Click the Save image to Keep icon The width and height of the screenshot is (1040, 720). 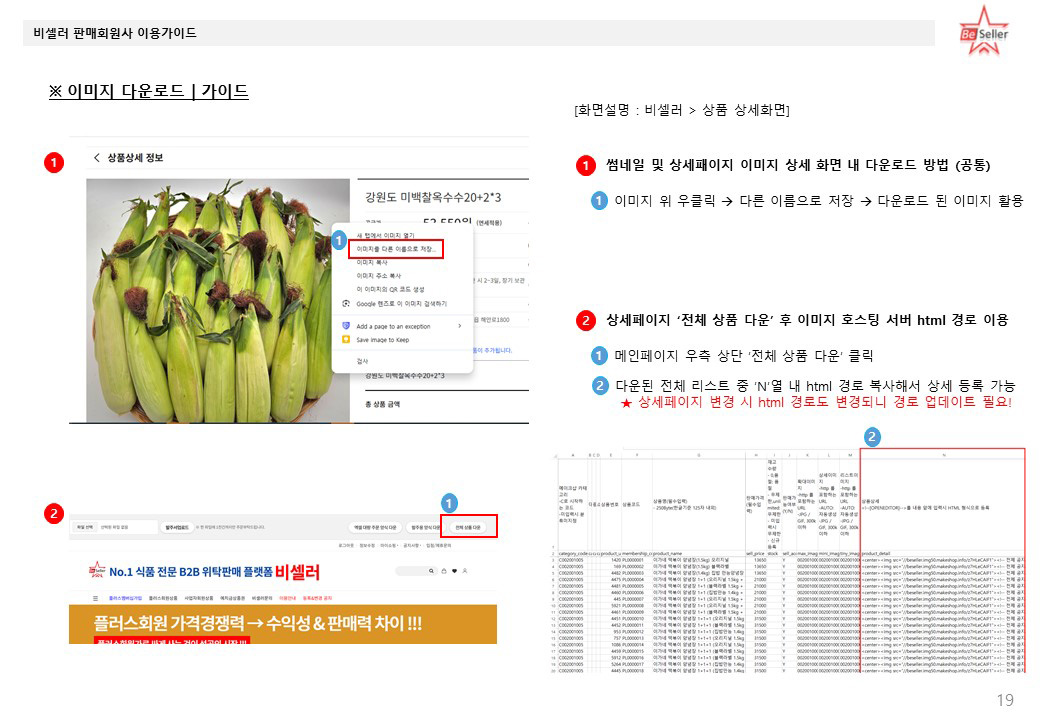click(346, 339)
